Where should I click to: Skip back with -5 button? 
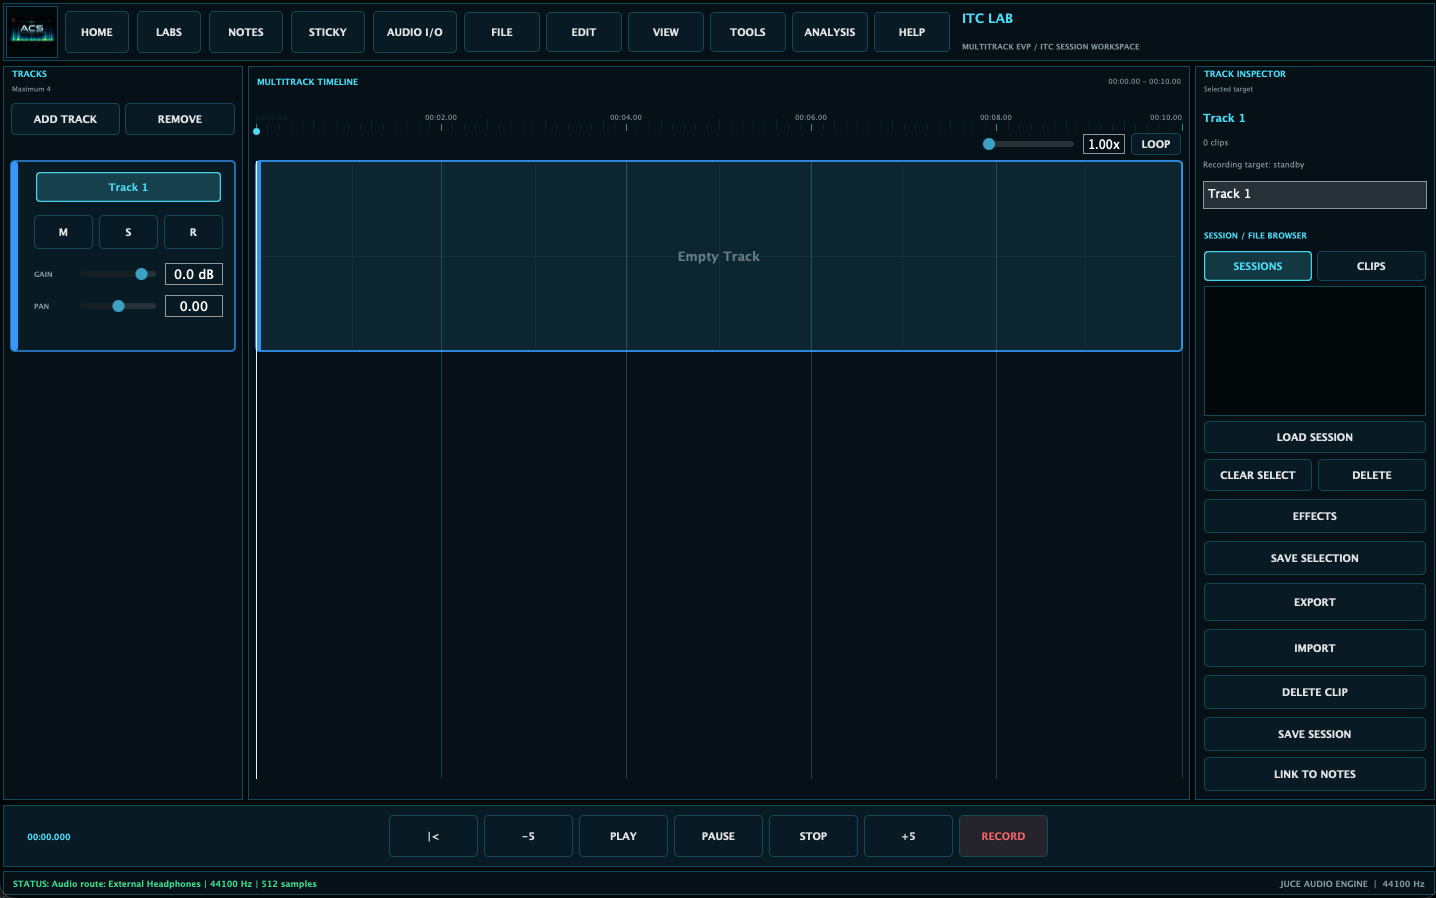[528, 836]
